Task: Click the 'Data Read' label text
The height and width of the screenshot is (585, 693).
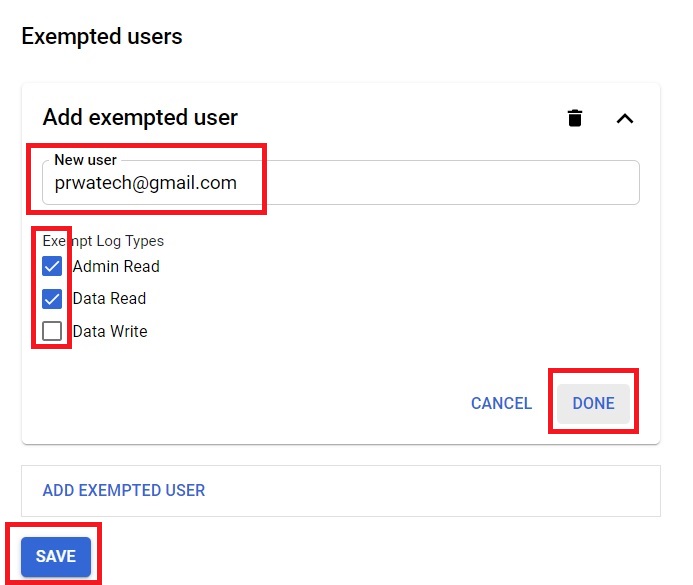Action: (109, 299)
